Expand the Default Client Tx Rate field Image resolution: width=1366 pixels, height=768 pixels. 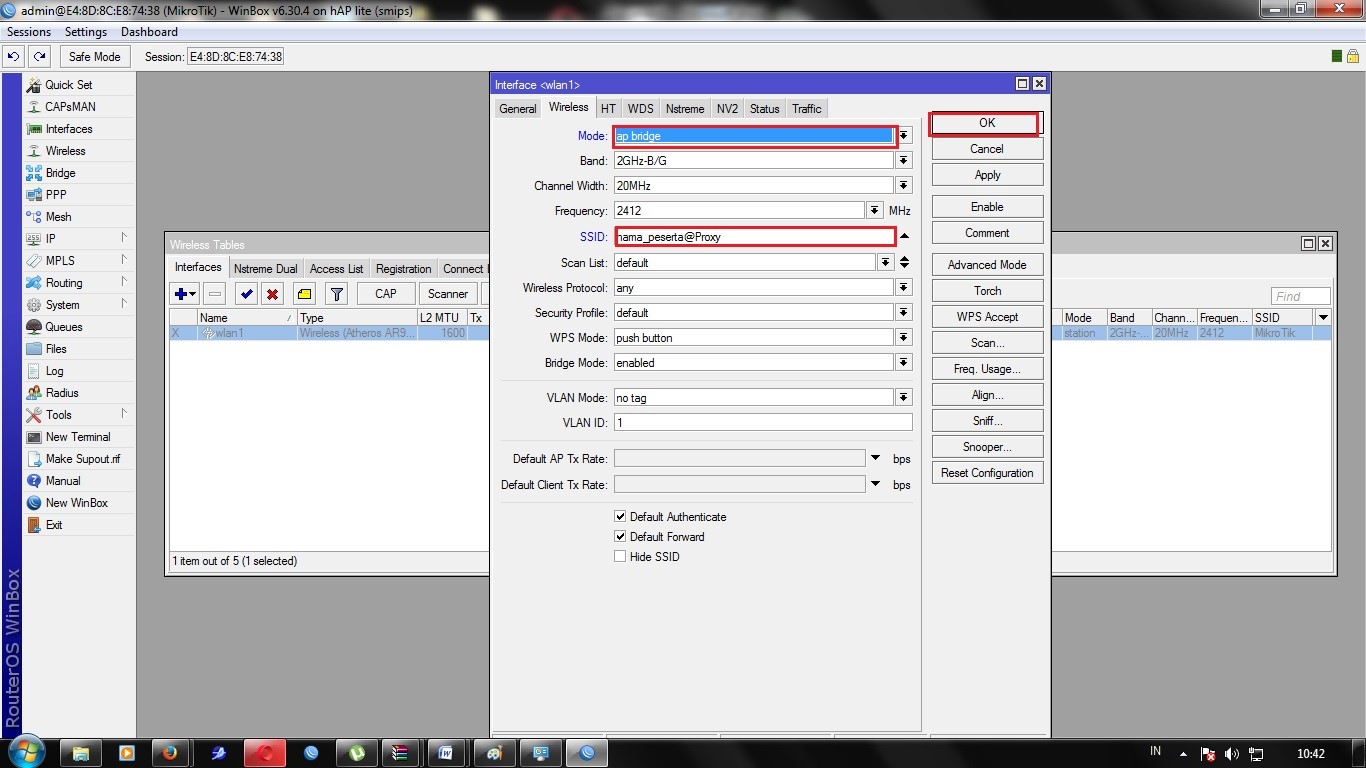coord(875,484)
